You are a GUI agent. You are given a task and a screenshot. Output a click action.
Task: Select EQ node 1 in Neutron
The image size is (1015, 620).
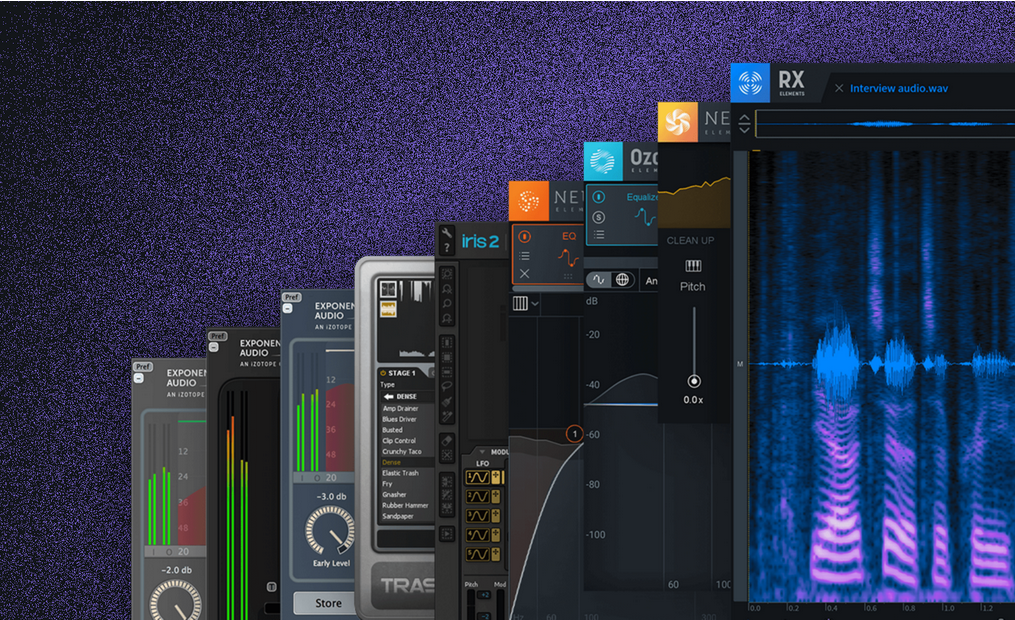pyautogui.click(x=574, y=434)
